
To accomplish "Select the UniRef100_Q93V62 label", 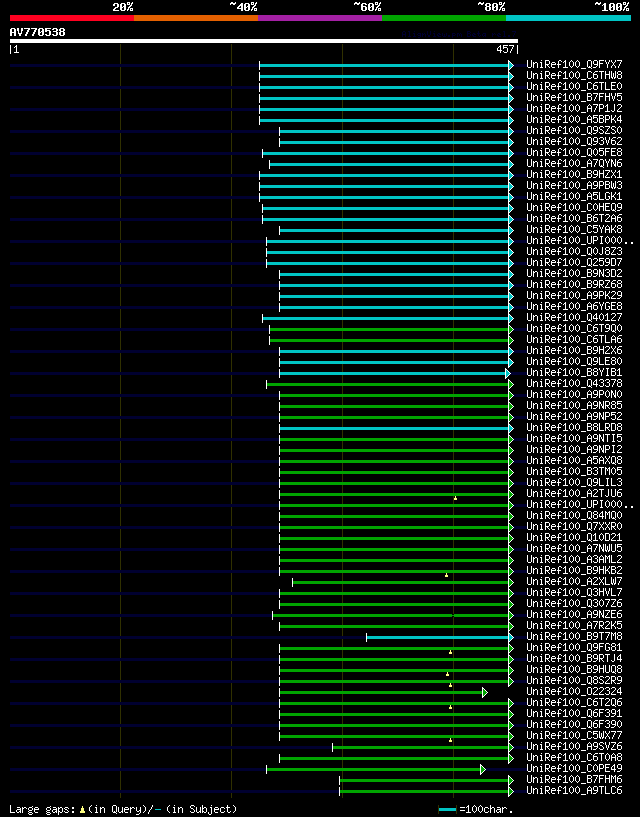I will [574, 141].
